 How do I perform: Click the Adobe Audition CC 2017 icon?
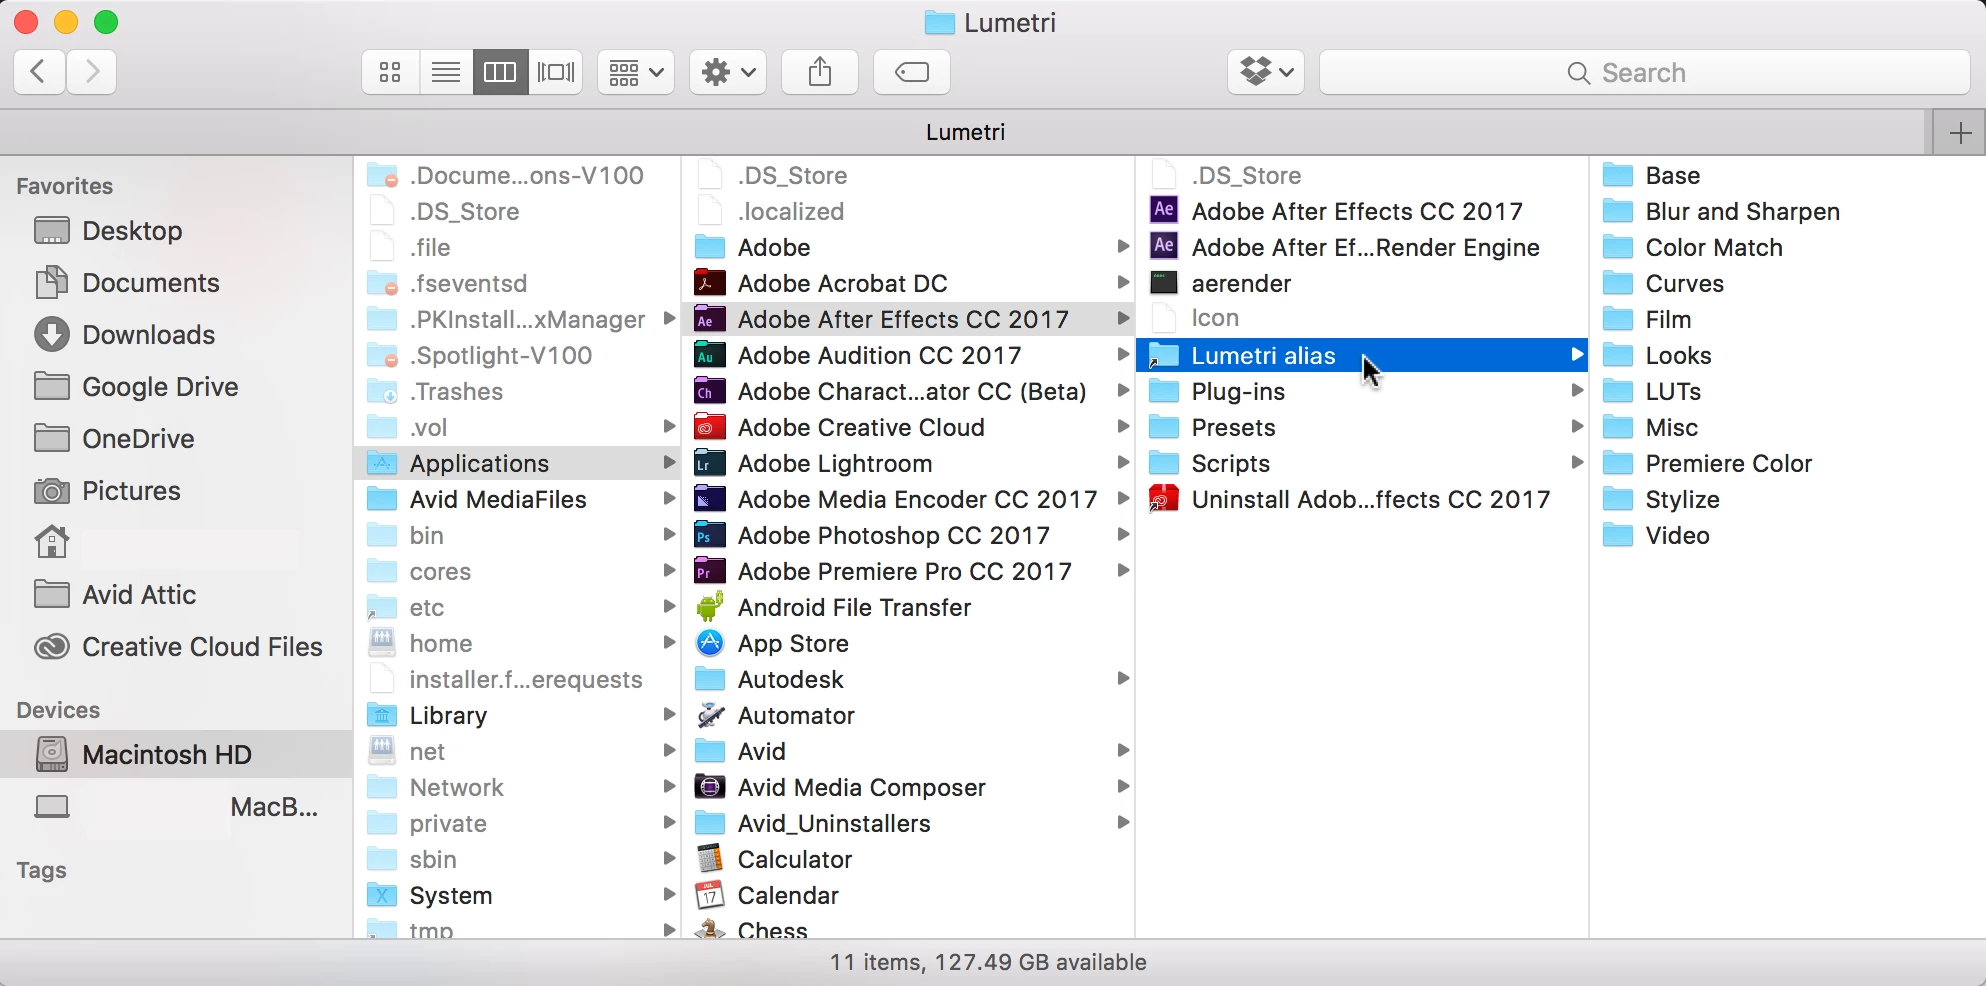tap(710, 355)
